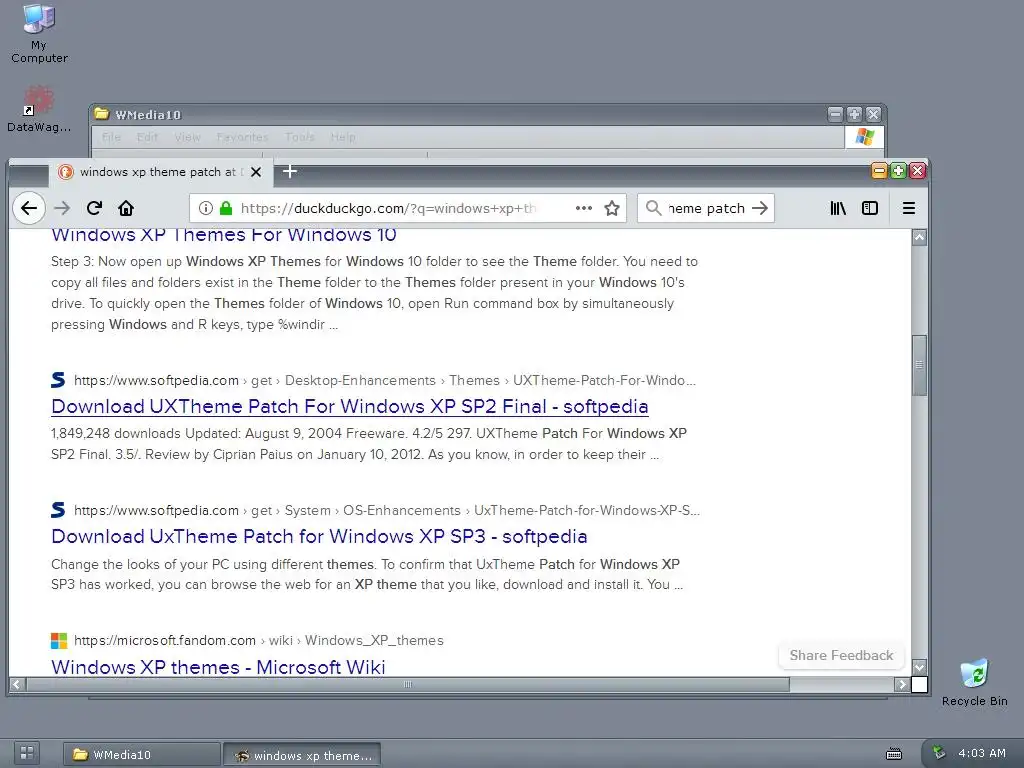Open My Computer desktop icon
This screenshot has width=1024, height=768.
coord(39,33)
